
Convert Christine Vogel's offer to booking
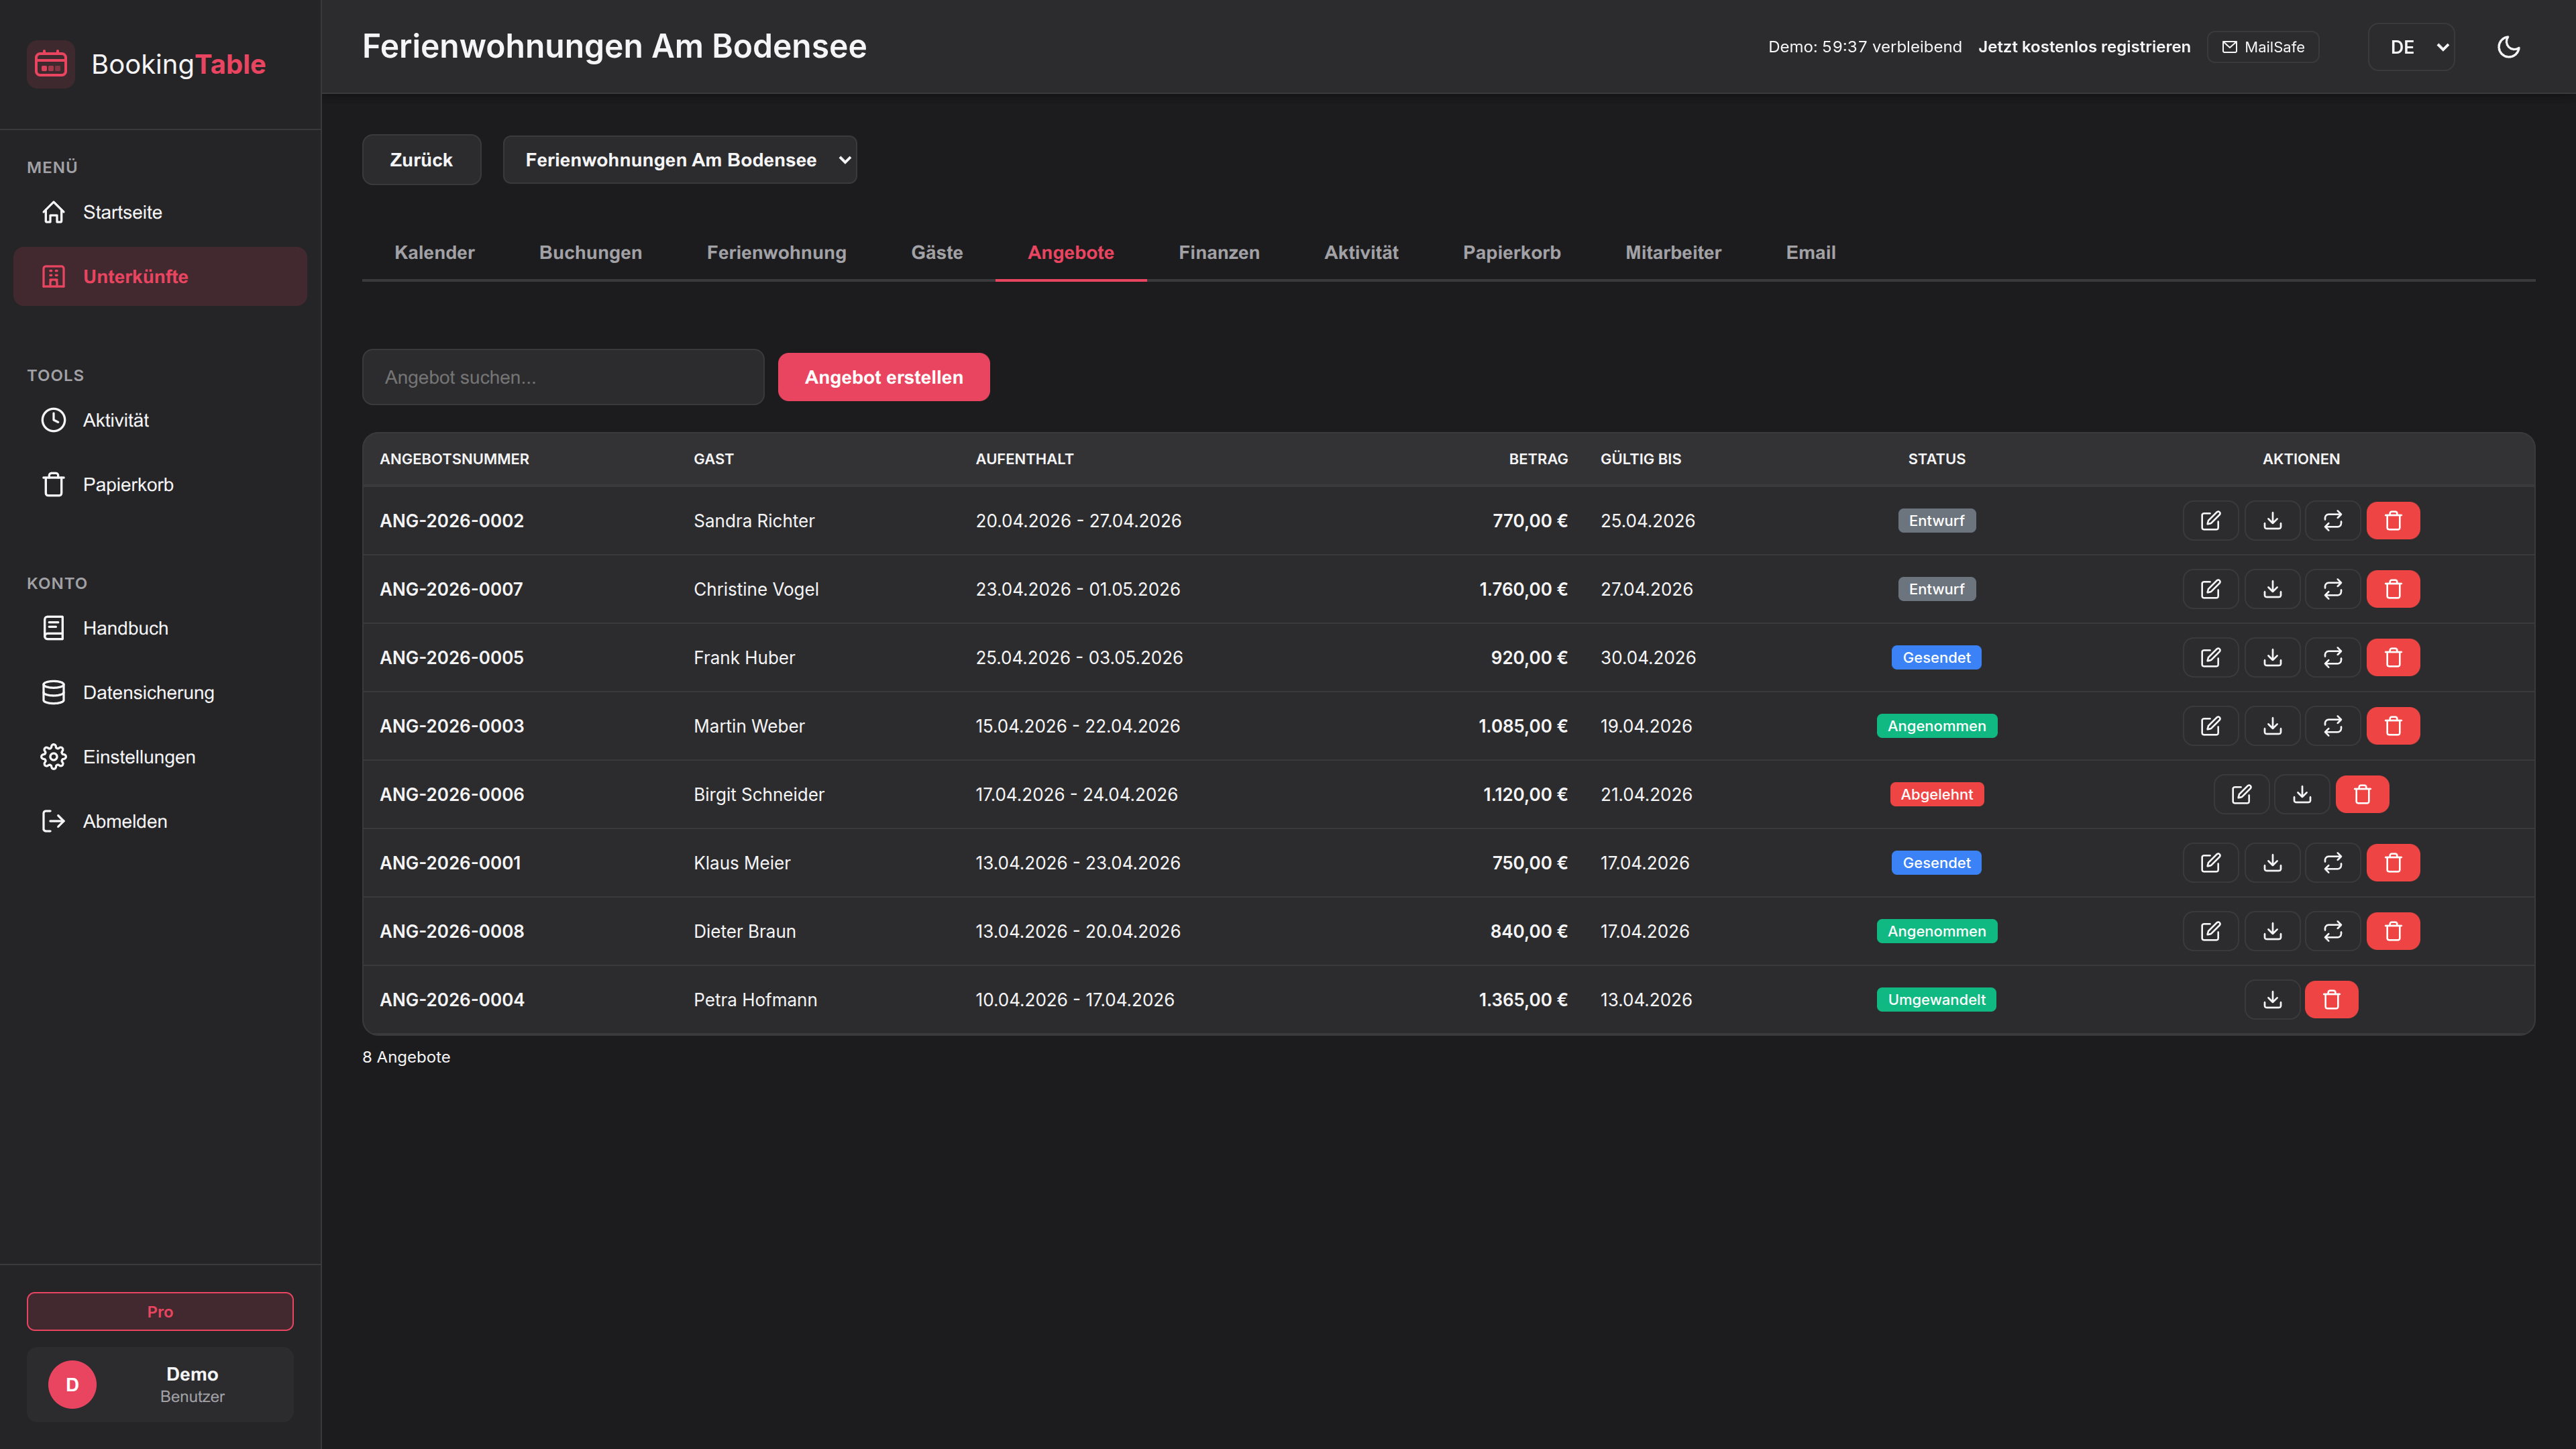[x=2333, y=589]
